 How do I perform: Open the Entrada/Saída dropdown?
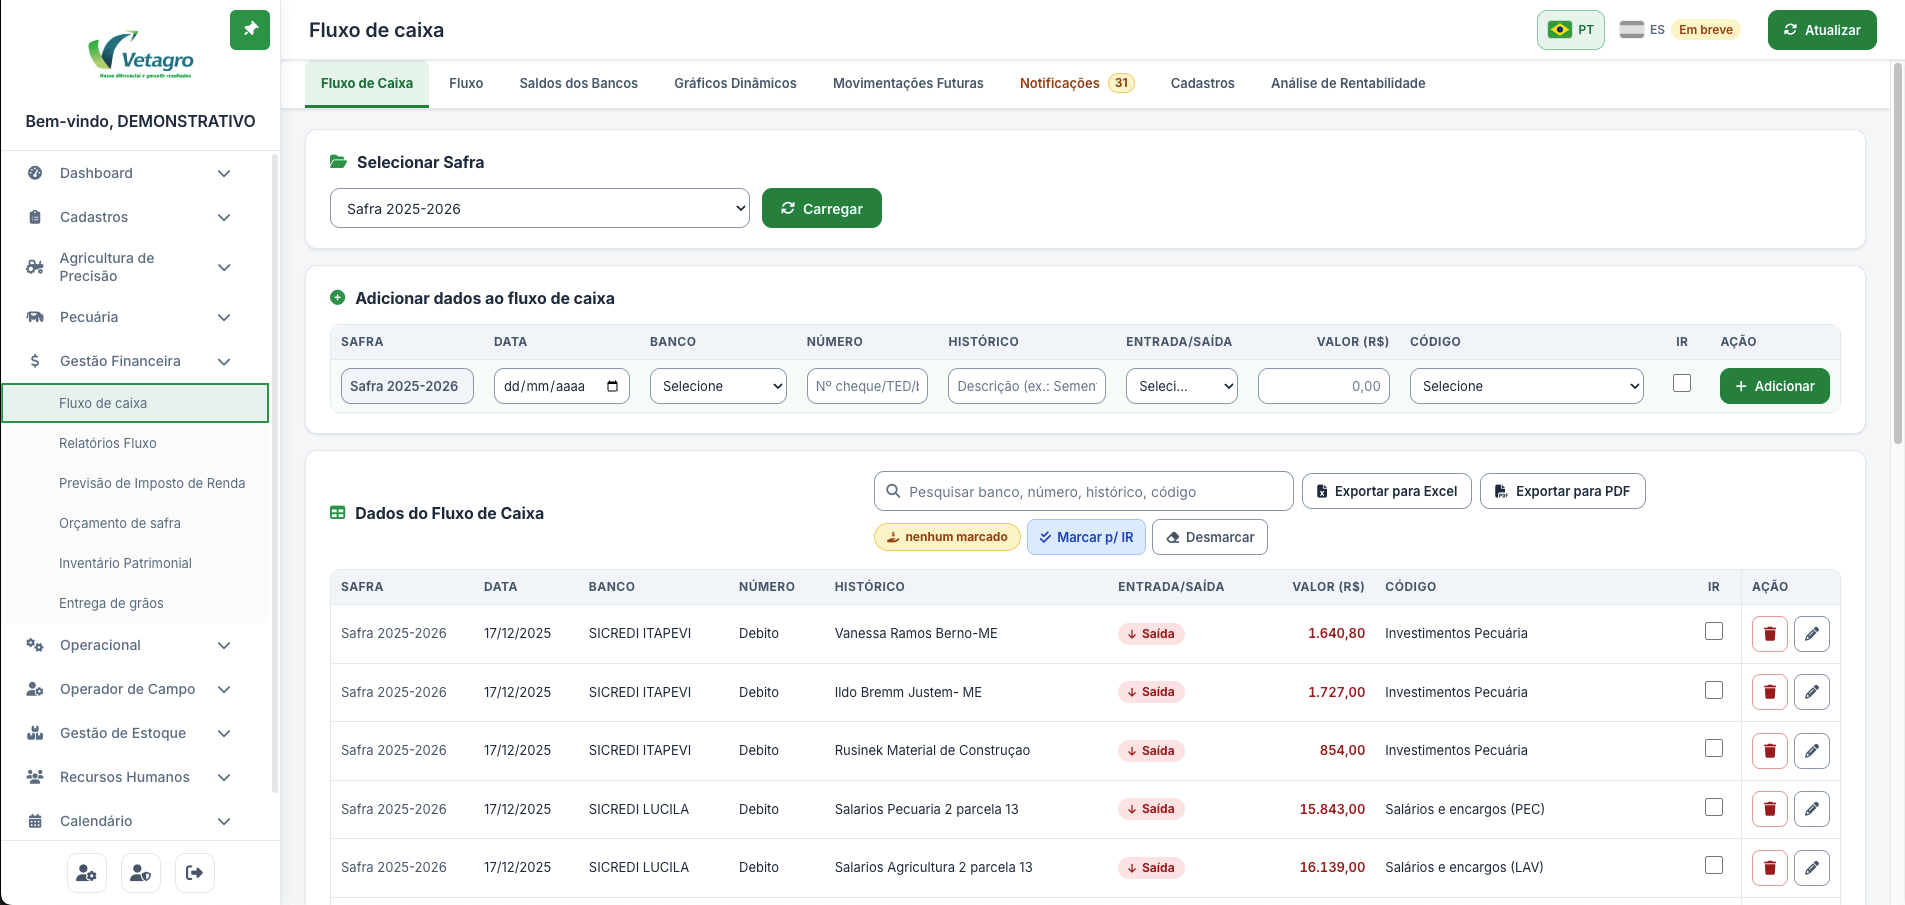pyautogui.click(x=1182, y=386)
